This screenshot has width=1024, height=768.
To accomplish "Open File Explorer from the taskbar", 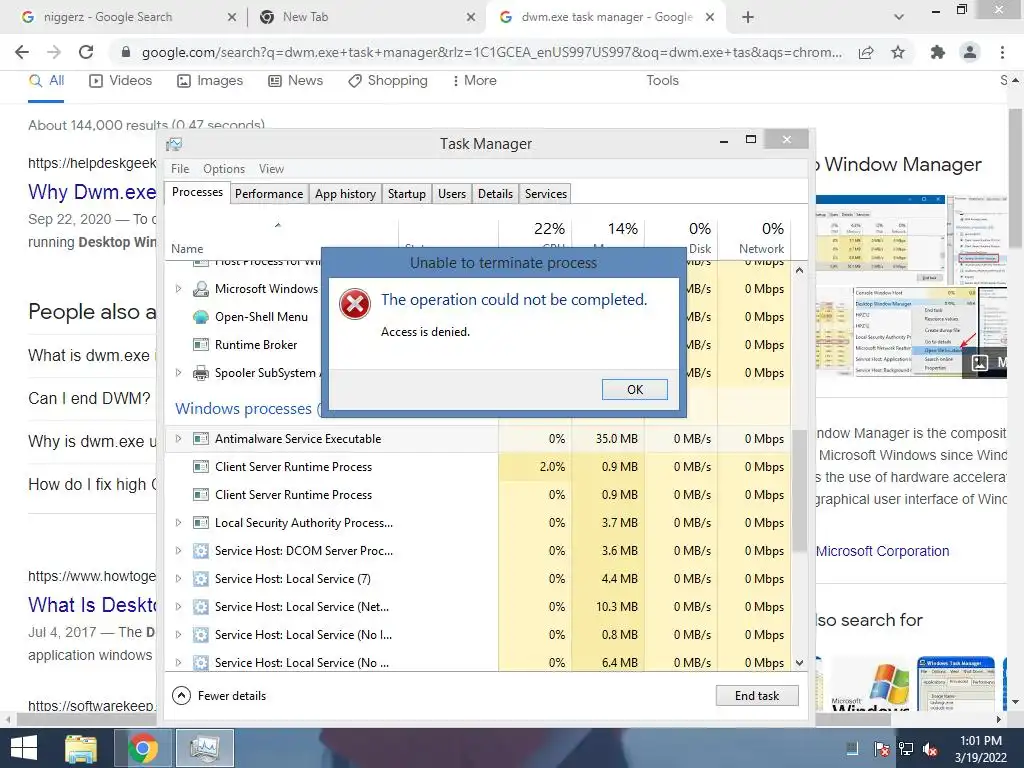I will [81, 748].
